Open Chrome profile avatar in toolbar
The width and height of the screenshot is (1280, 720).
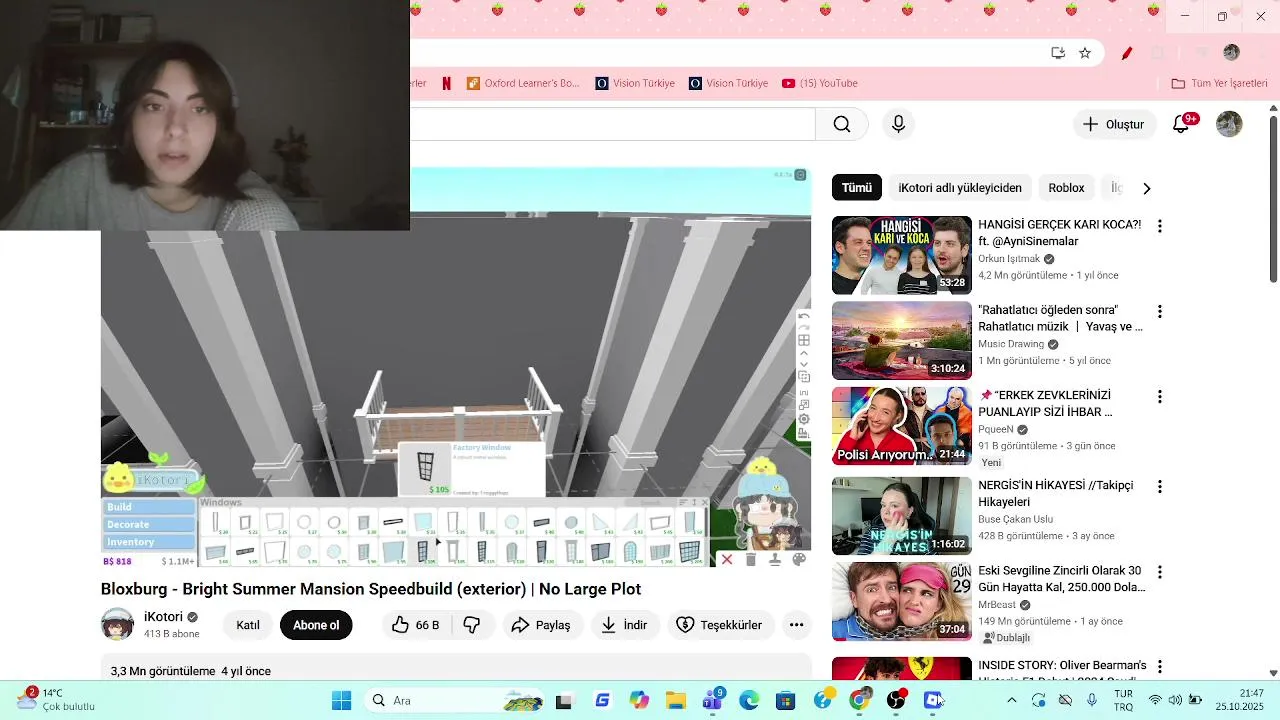point(1231,52)
